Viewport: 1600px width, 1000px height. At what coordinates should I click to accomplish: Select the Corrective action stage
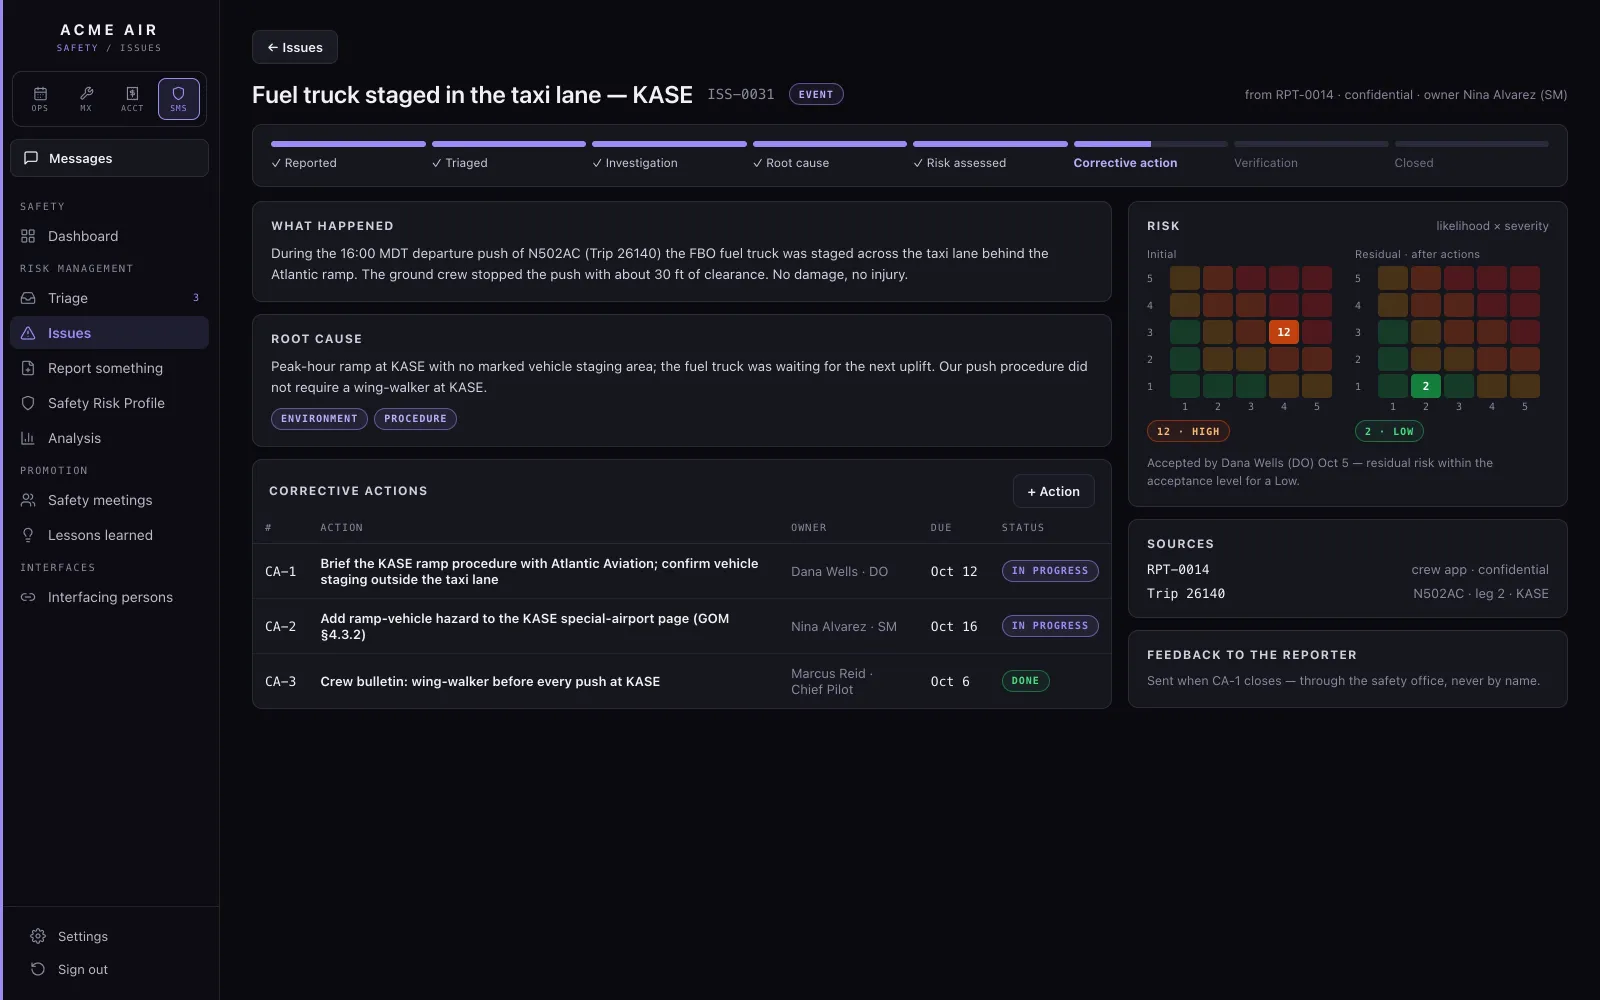coord(1150,155)
